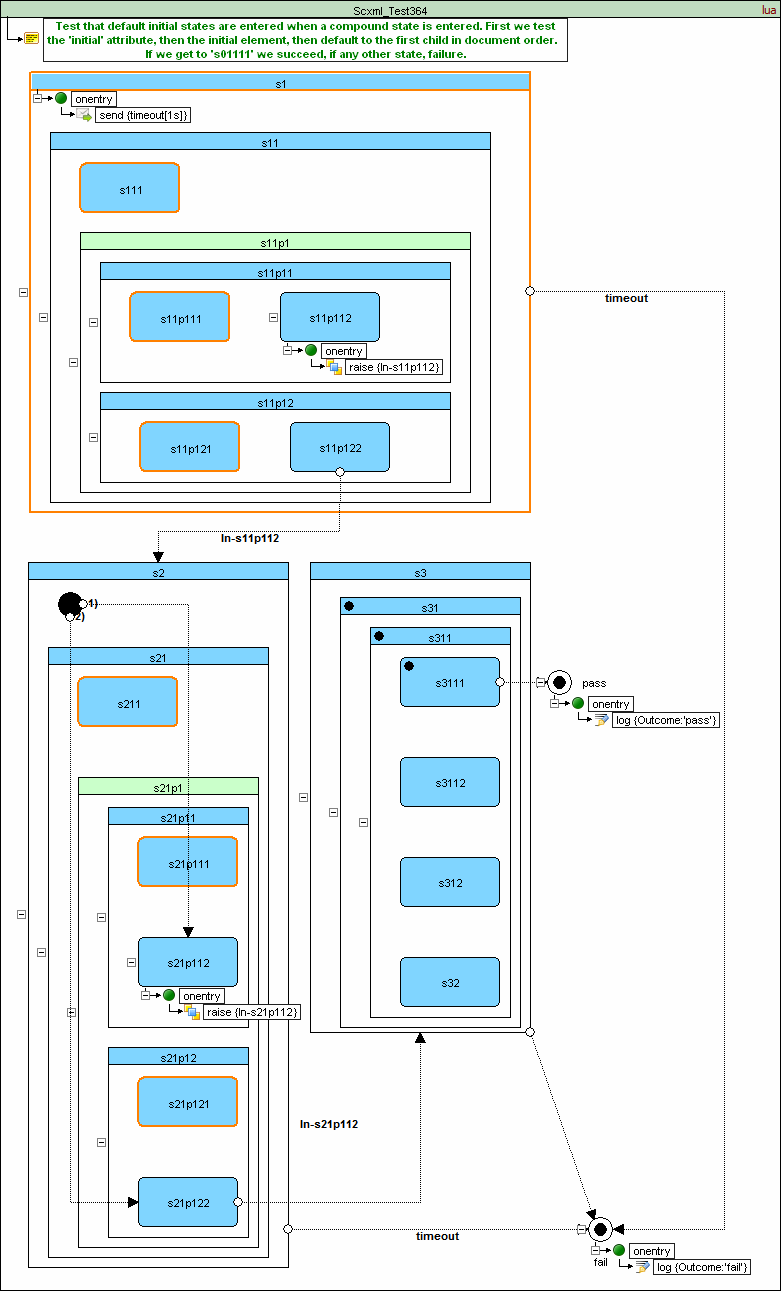Click the yellow comment note icon
Screen dimensions: 783x1293
pyautogui.click(x=32, y=38)
